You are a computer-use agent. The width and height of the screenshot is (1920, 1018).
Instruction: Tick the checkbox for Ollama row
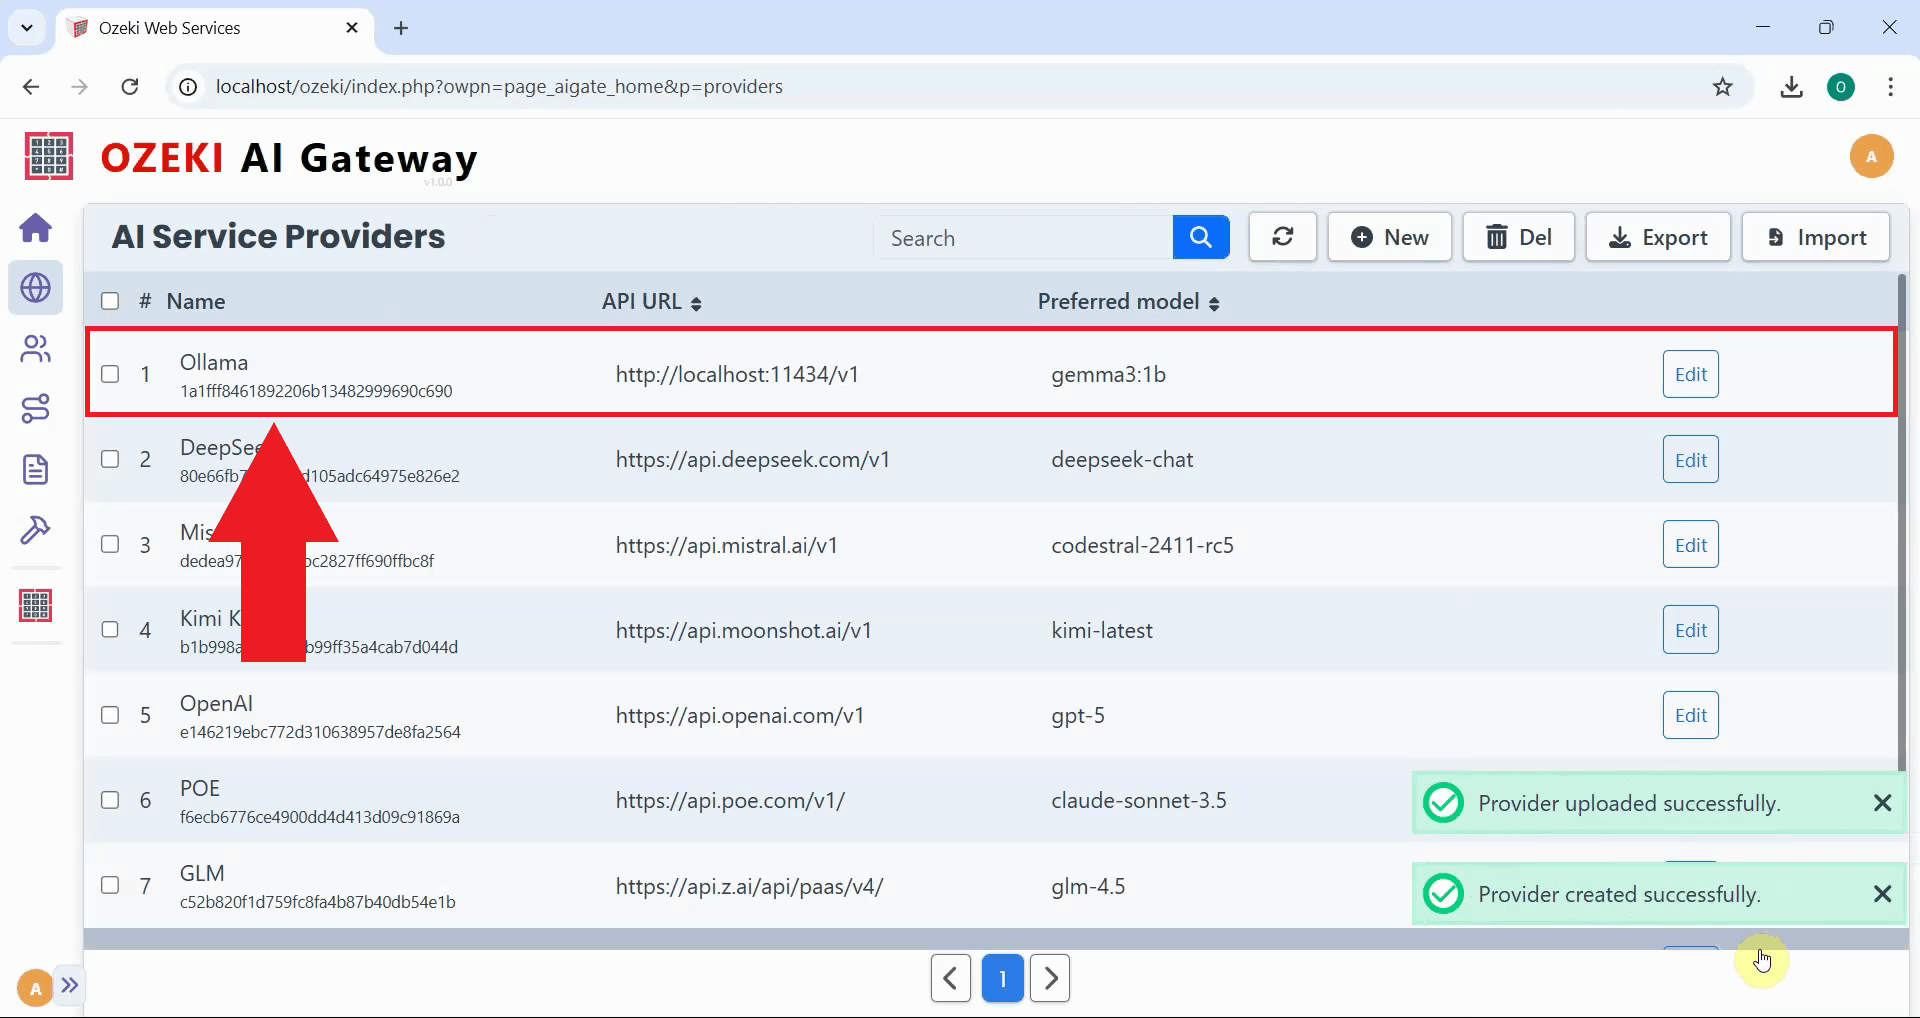coord(110,374)
